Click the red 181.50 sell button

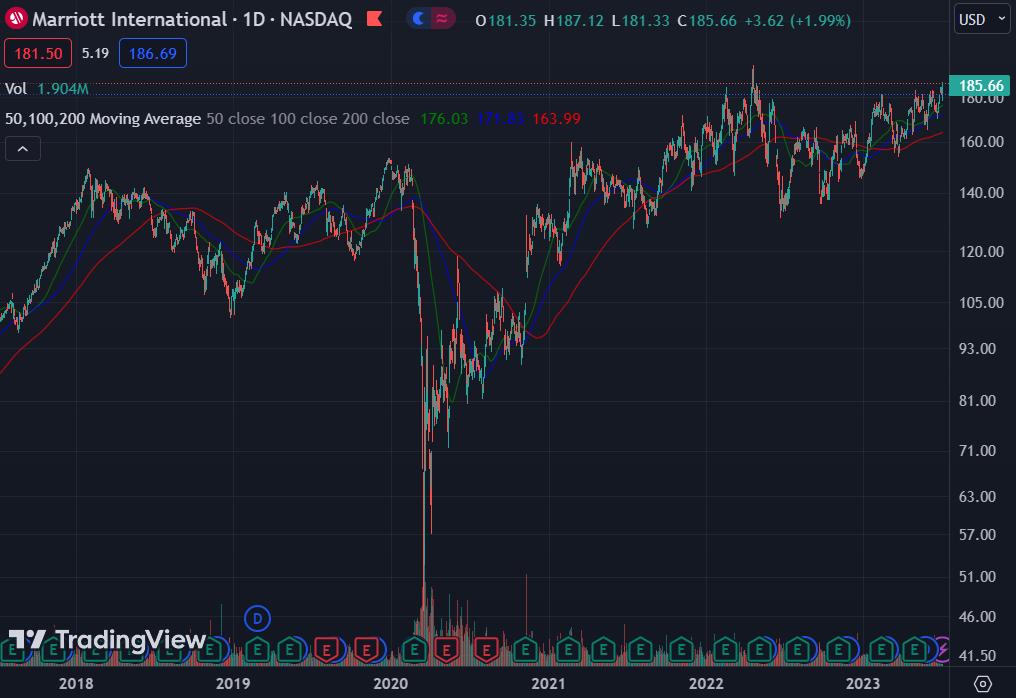pos(38,53)
